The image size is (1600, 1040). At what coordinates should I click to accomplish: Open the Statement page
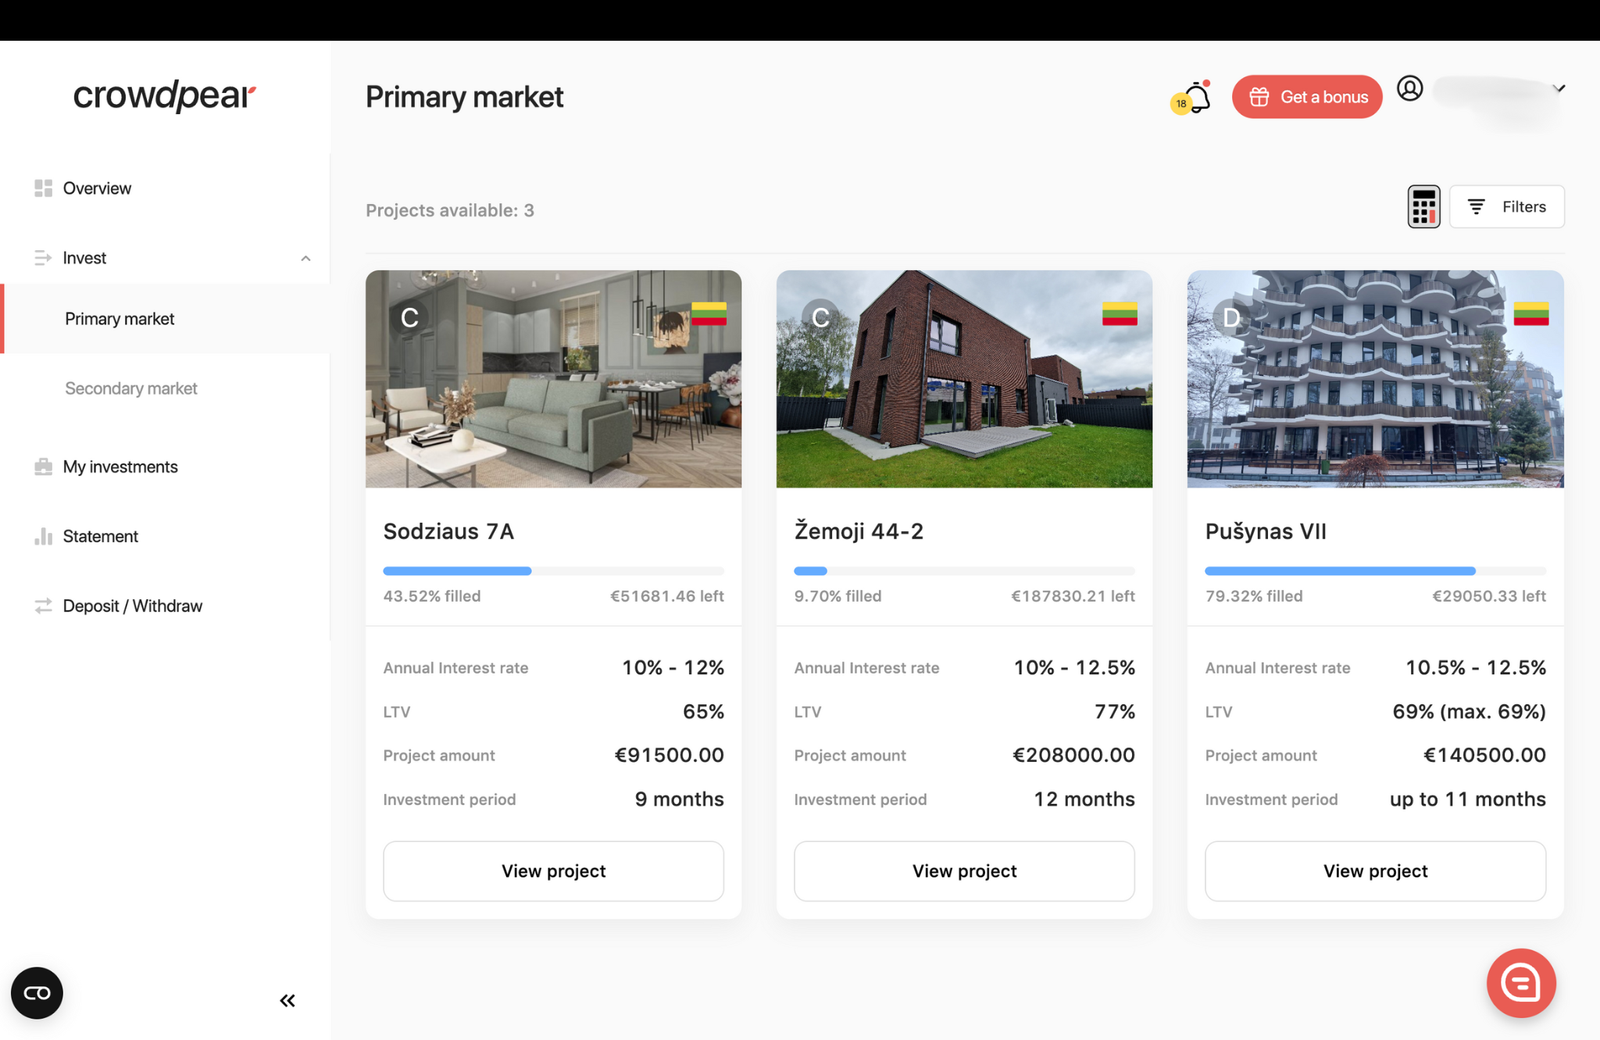[100, 536]
